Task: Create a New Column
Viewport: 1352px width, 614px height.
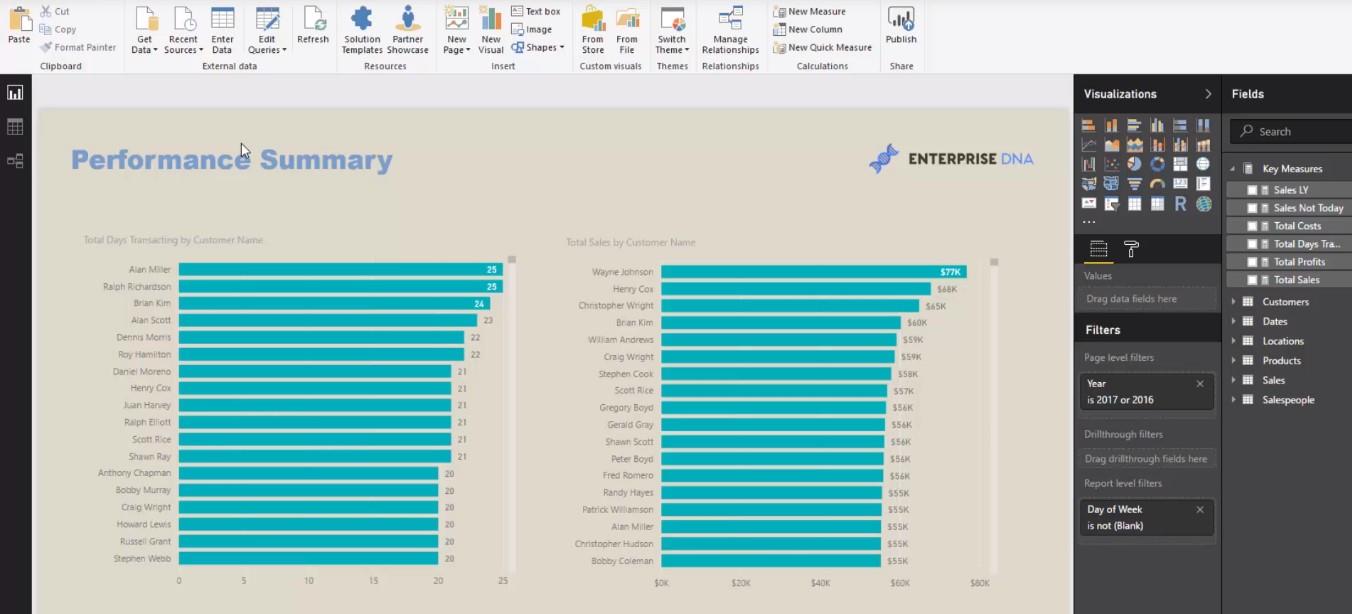Action: [x=807, y=29]
